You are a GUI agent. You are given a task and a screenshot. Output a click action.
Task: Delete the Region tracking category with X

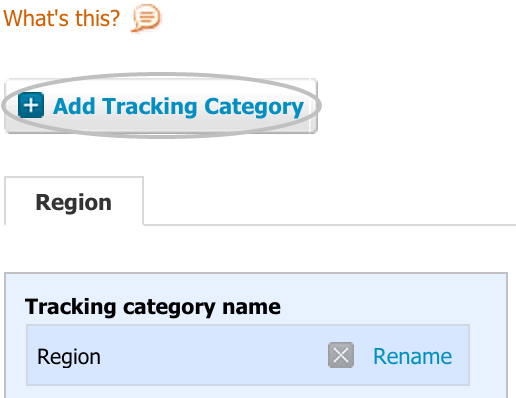pos(341,355)
